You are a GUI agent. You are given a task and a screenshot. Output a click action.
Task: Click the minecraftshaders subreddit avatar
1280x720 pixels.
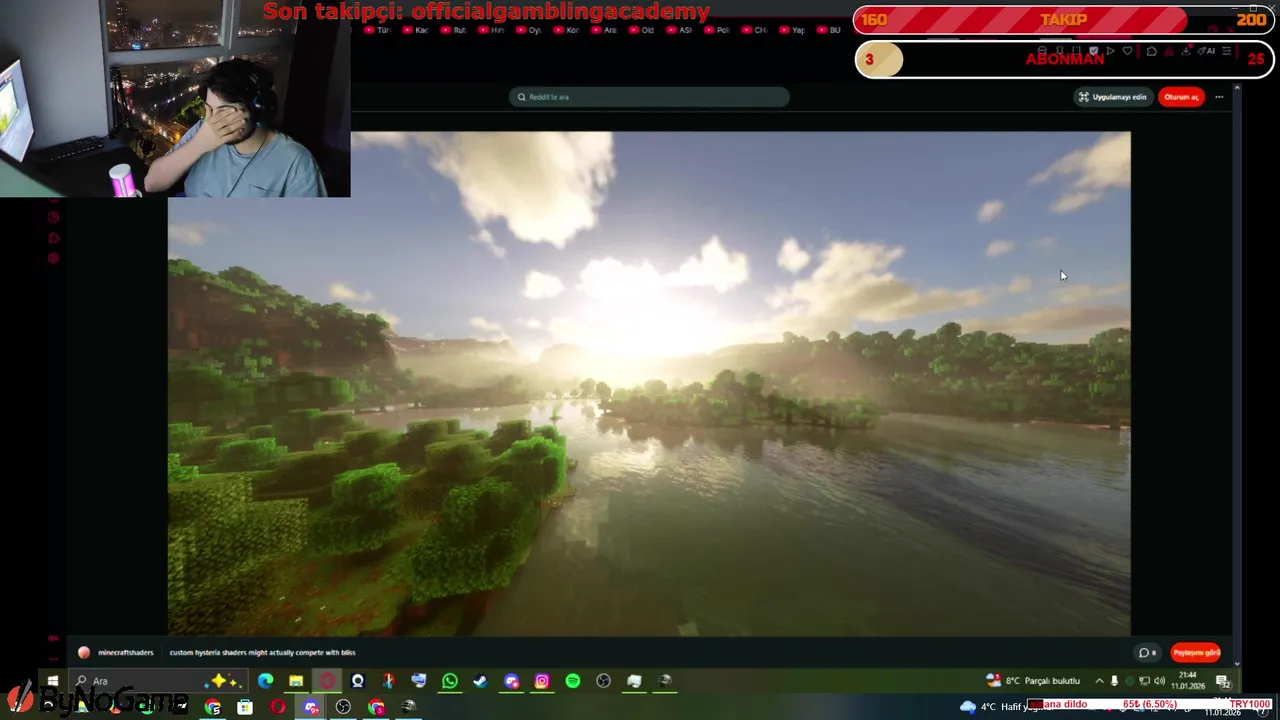[x=84, y=652]
